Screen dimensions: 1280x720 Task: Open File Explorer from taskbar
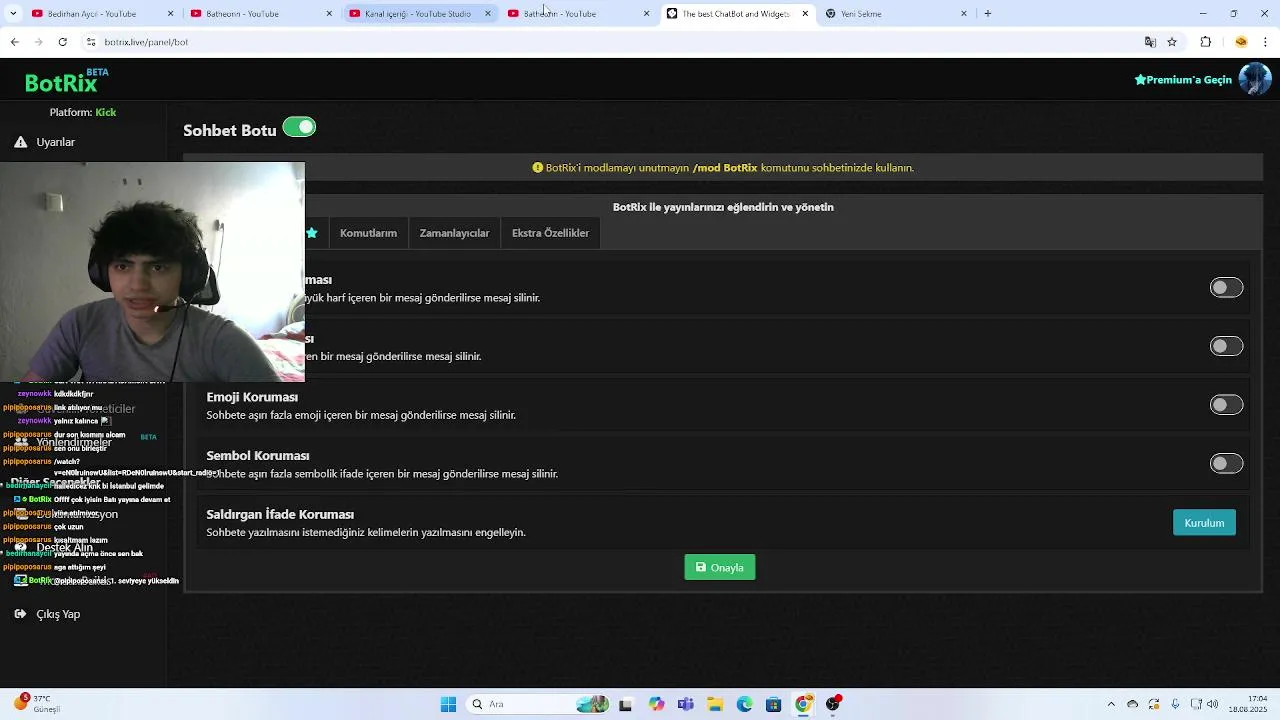coord(715,704)
